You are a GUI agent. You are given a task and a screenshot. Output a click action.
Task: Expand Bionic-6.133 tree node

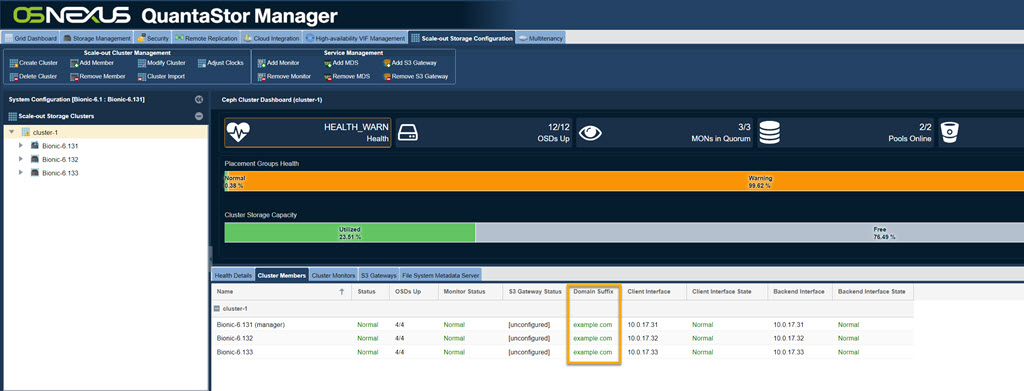(22, 172)
